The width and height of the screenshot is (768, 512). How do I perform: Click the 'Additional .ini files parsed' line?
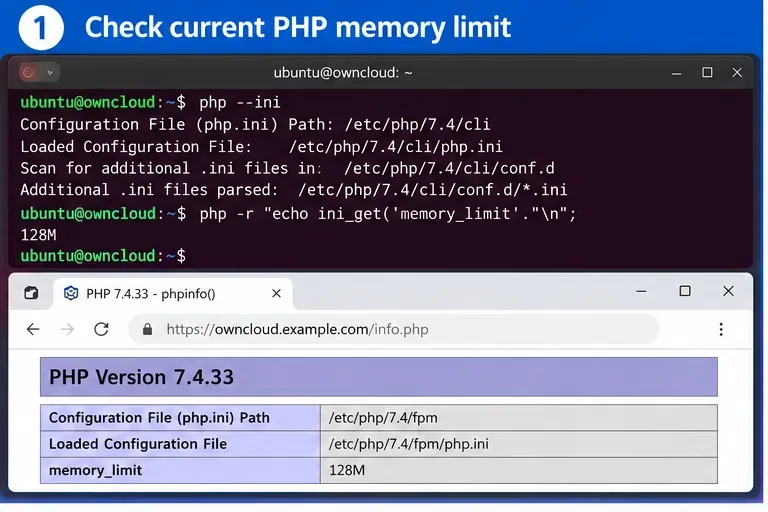(294, 190)
